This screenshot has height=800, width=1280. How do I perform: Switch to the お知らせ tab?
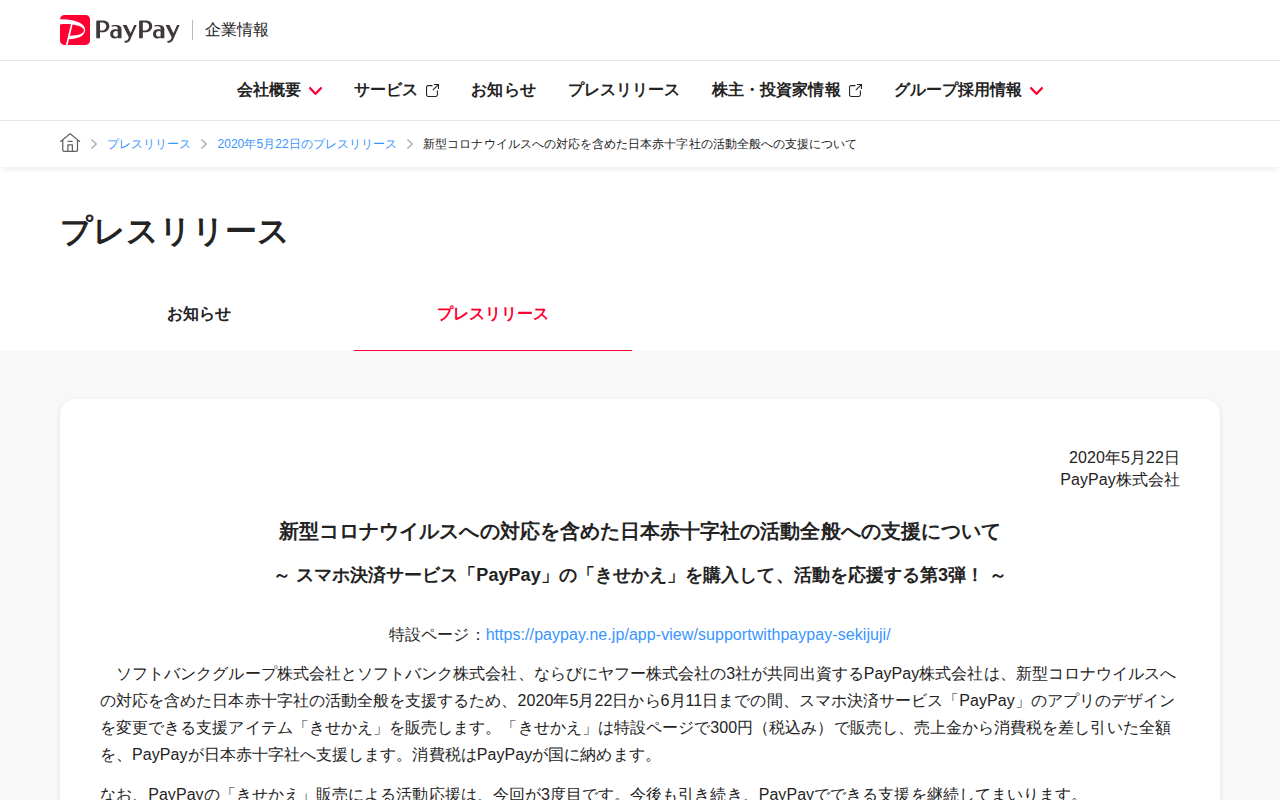tap(199, 314)
